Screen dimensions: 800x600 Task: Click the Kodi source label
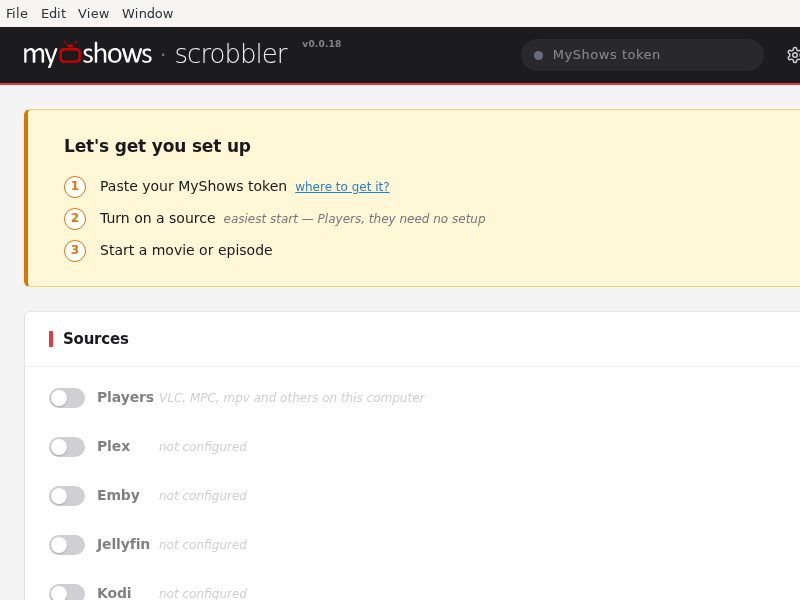click(114, 593)
